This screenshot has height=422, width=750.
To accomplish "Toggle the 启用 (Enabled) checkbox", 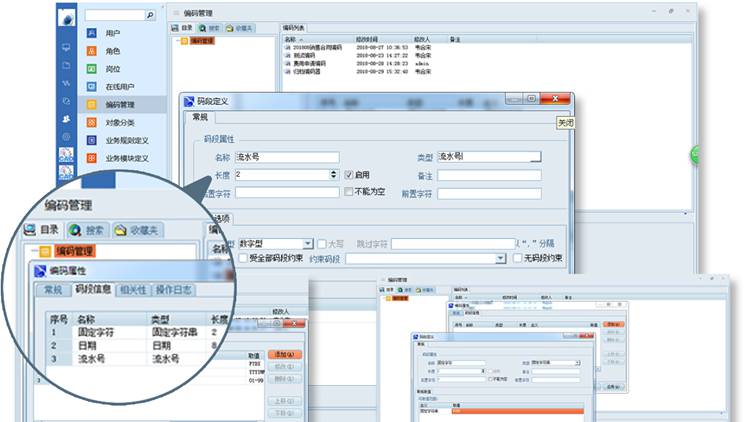I will pos(349,174).
